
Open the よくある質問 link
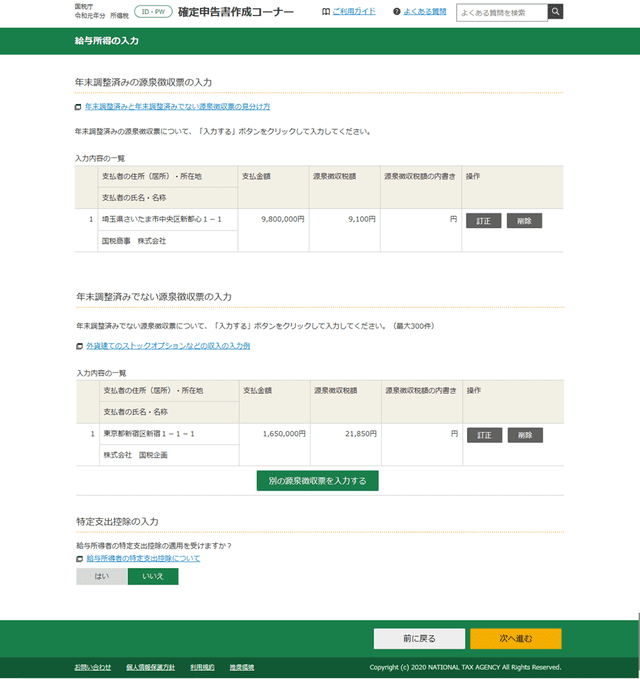click(x=425, y=12)
